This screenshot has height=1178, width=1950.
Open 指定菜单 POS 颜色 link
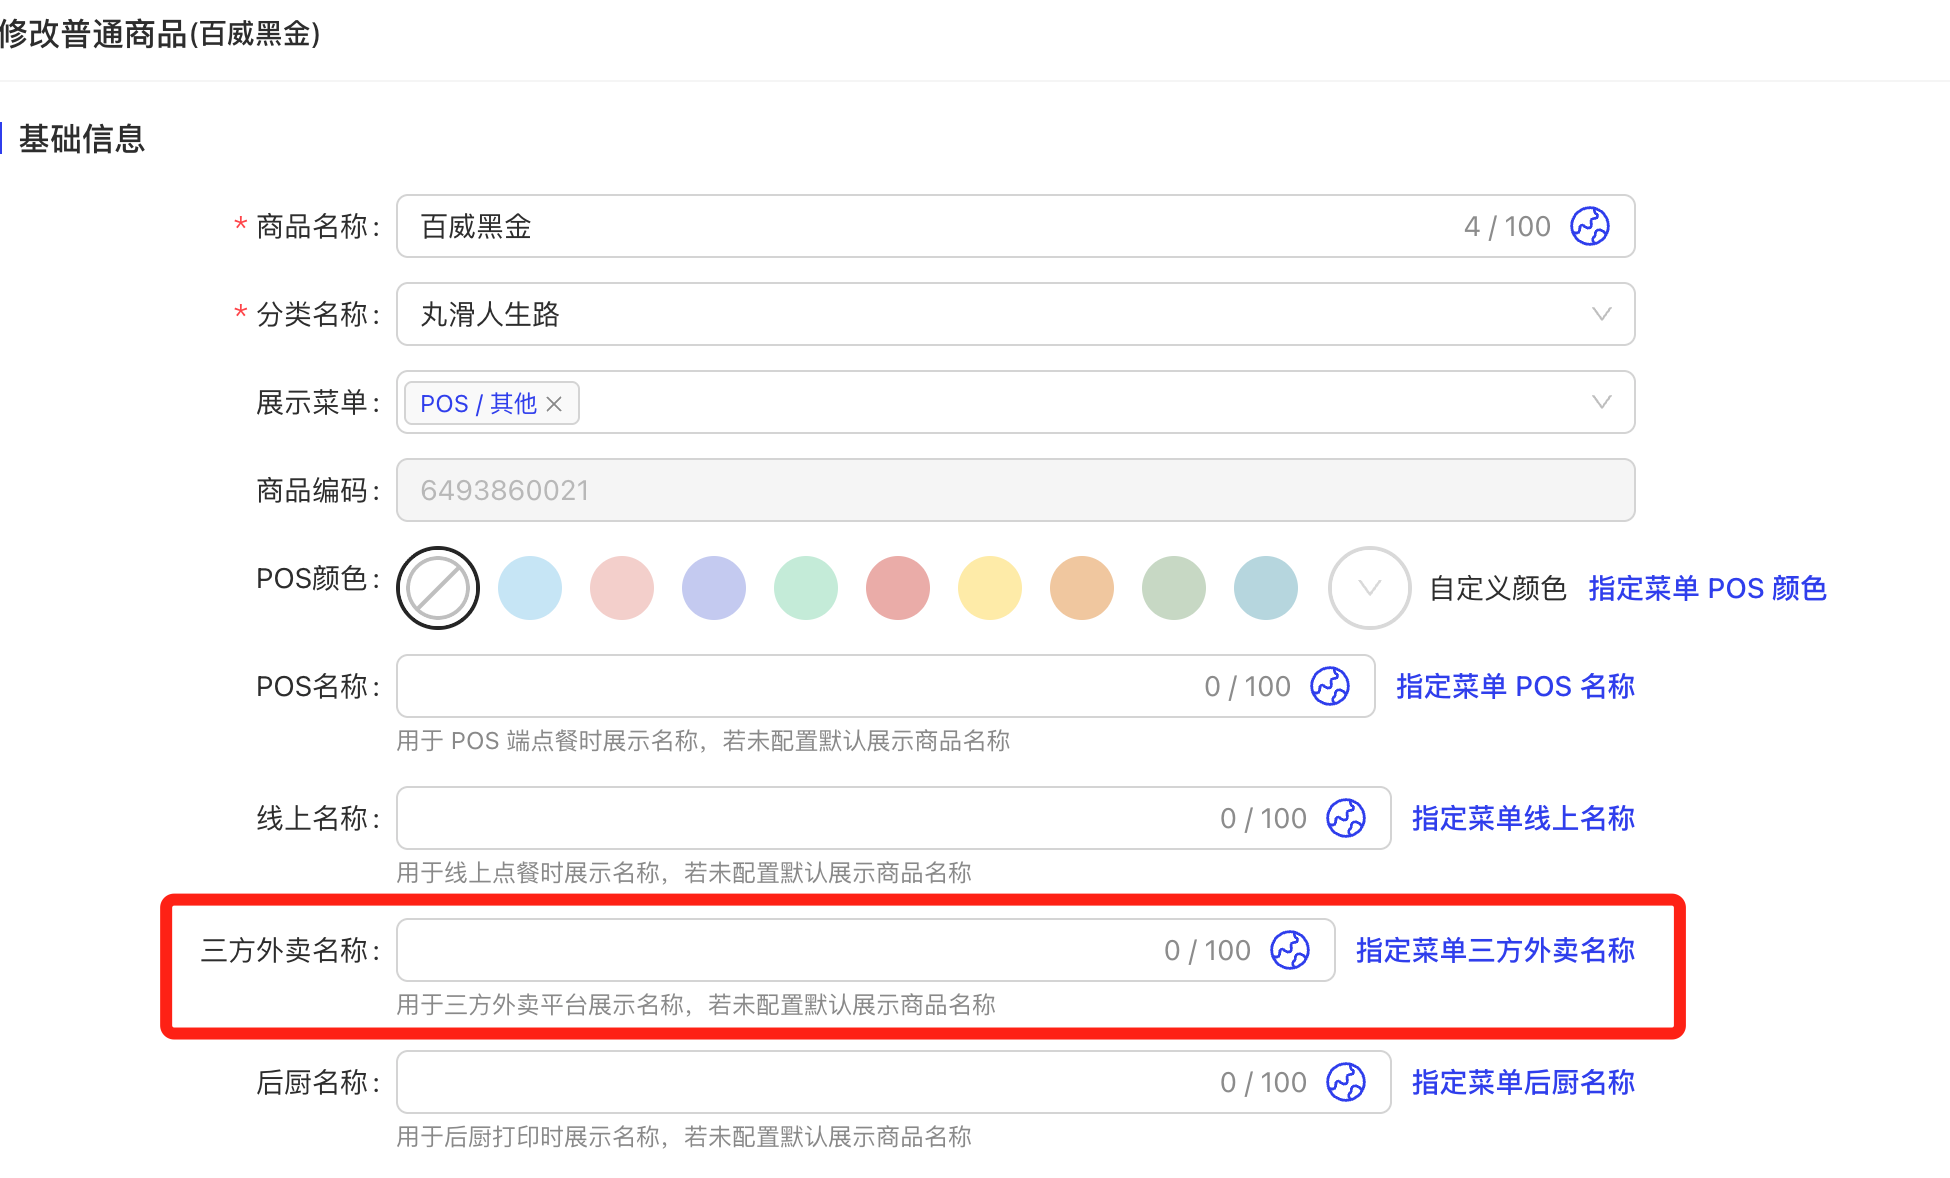(x=1707, y=588)
